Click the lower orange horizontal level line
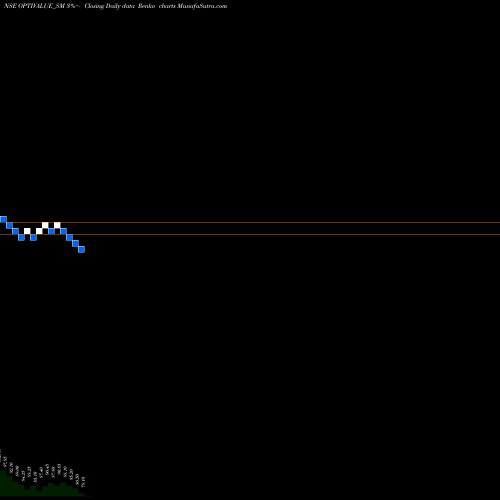 [x=250, y=234]
